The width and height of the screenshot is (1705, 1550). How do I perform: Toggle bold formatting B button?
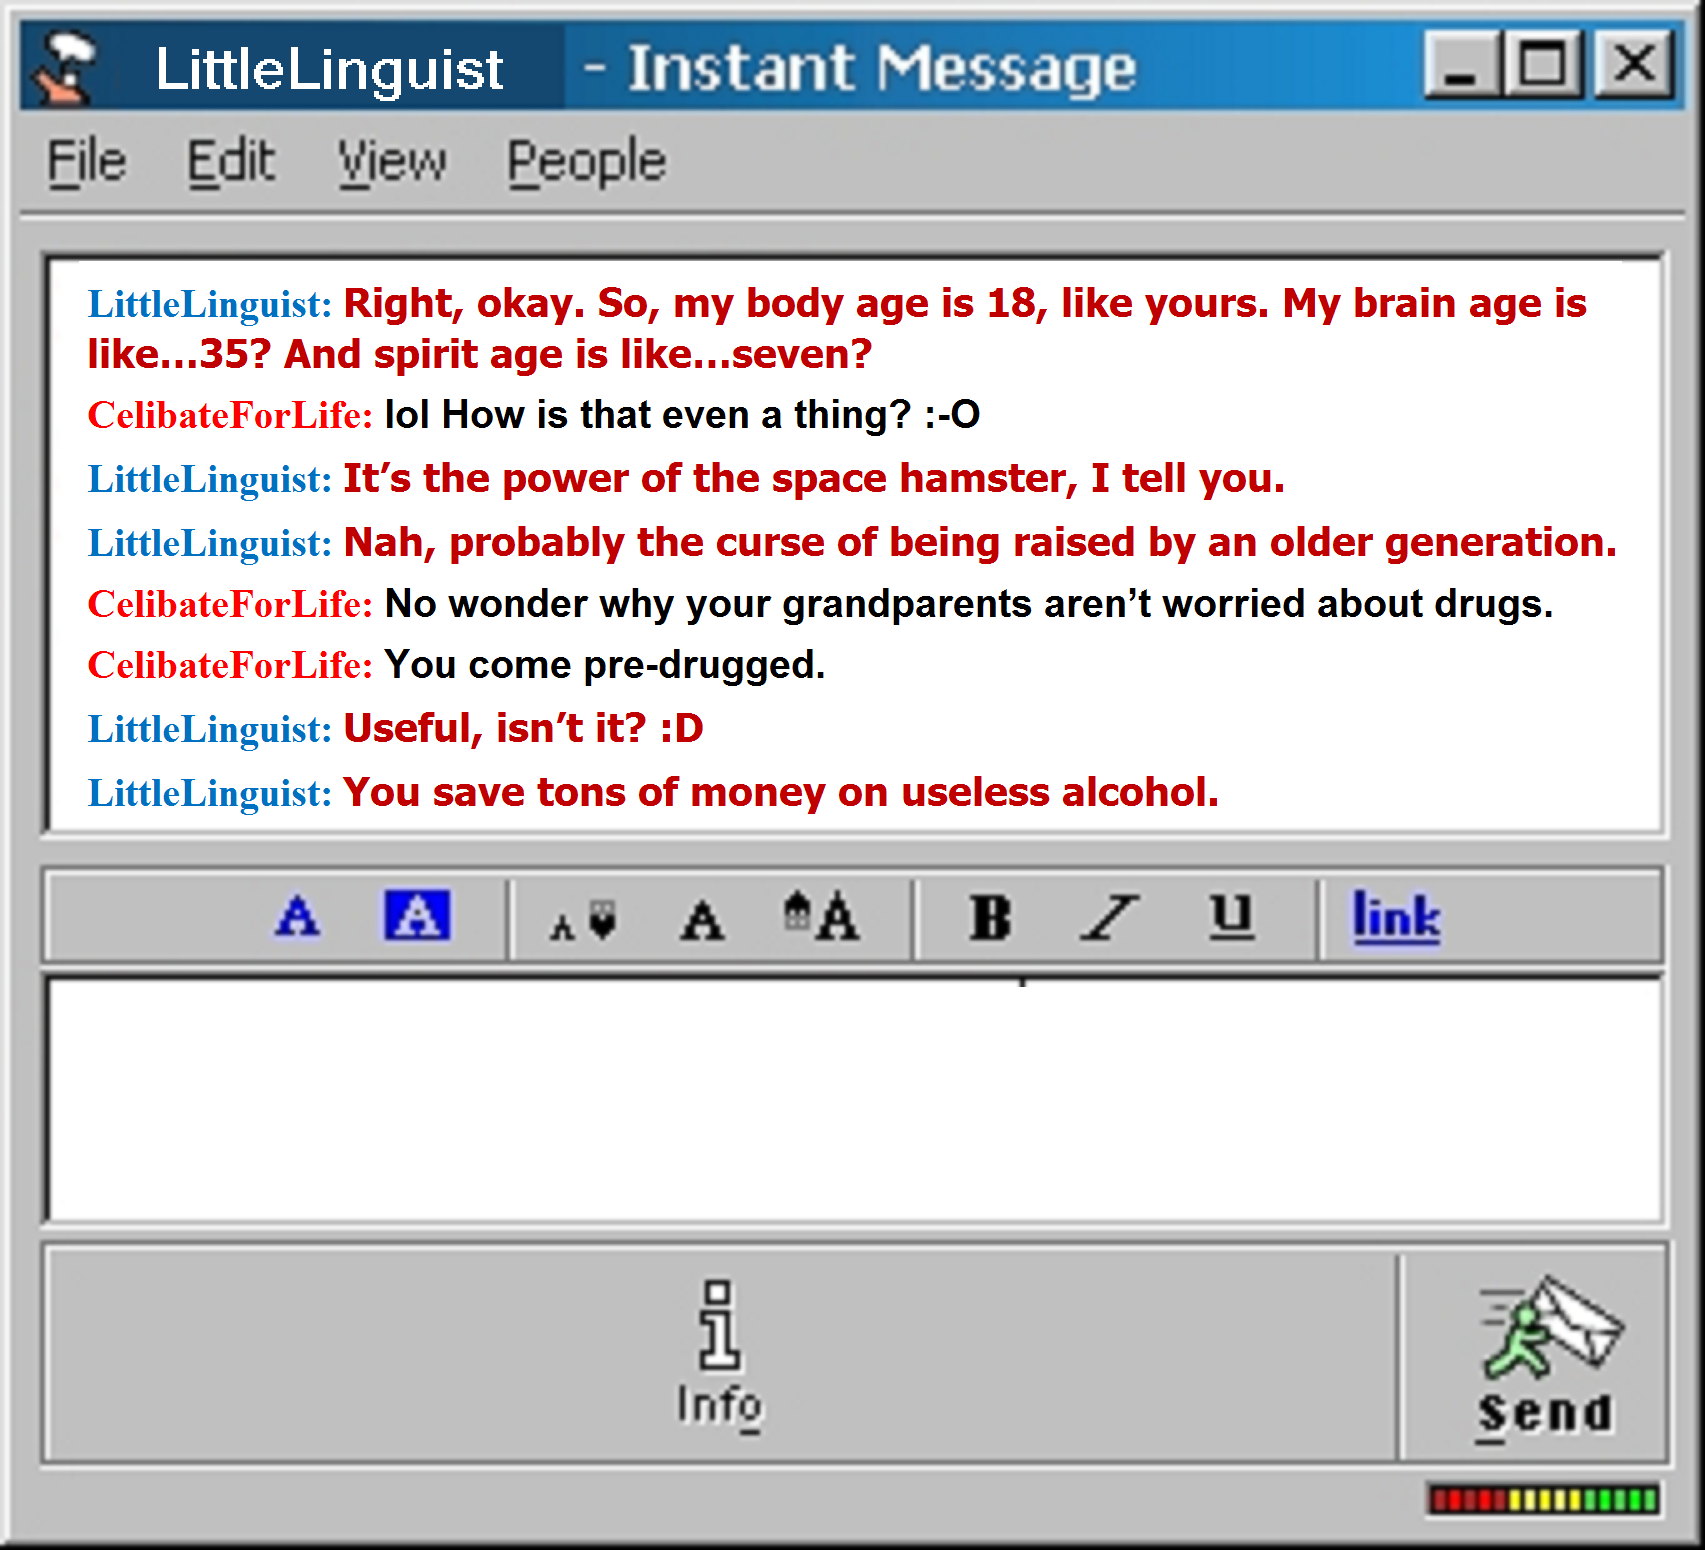tap(990, 917)
